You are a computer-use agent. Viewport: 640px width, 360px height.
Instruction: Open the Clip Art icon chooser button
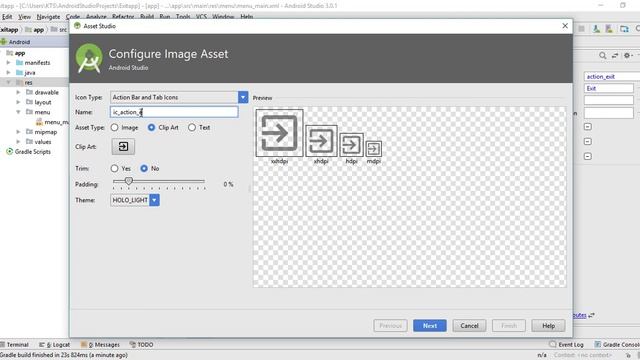[123, 147]
